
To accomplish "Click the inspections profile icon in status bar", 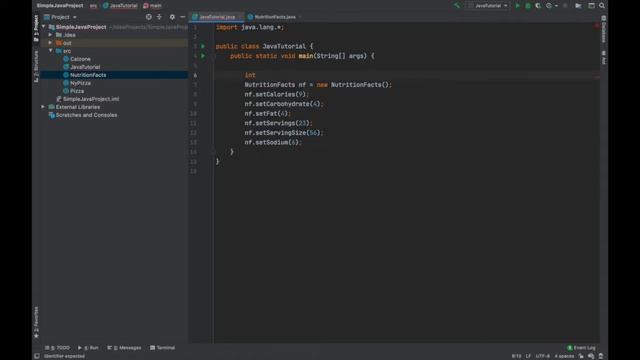I will 591,356.
